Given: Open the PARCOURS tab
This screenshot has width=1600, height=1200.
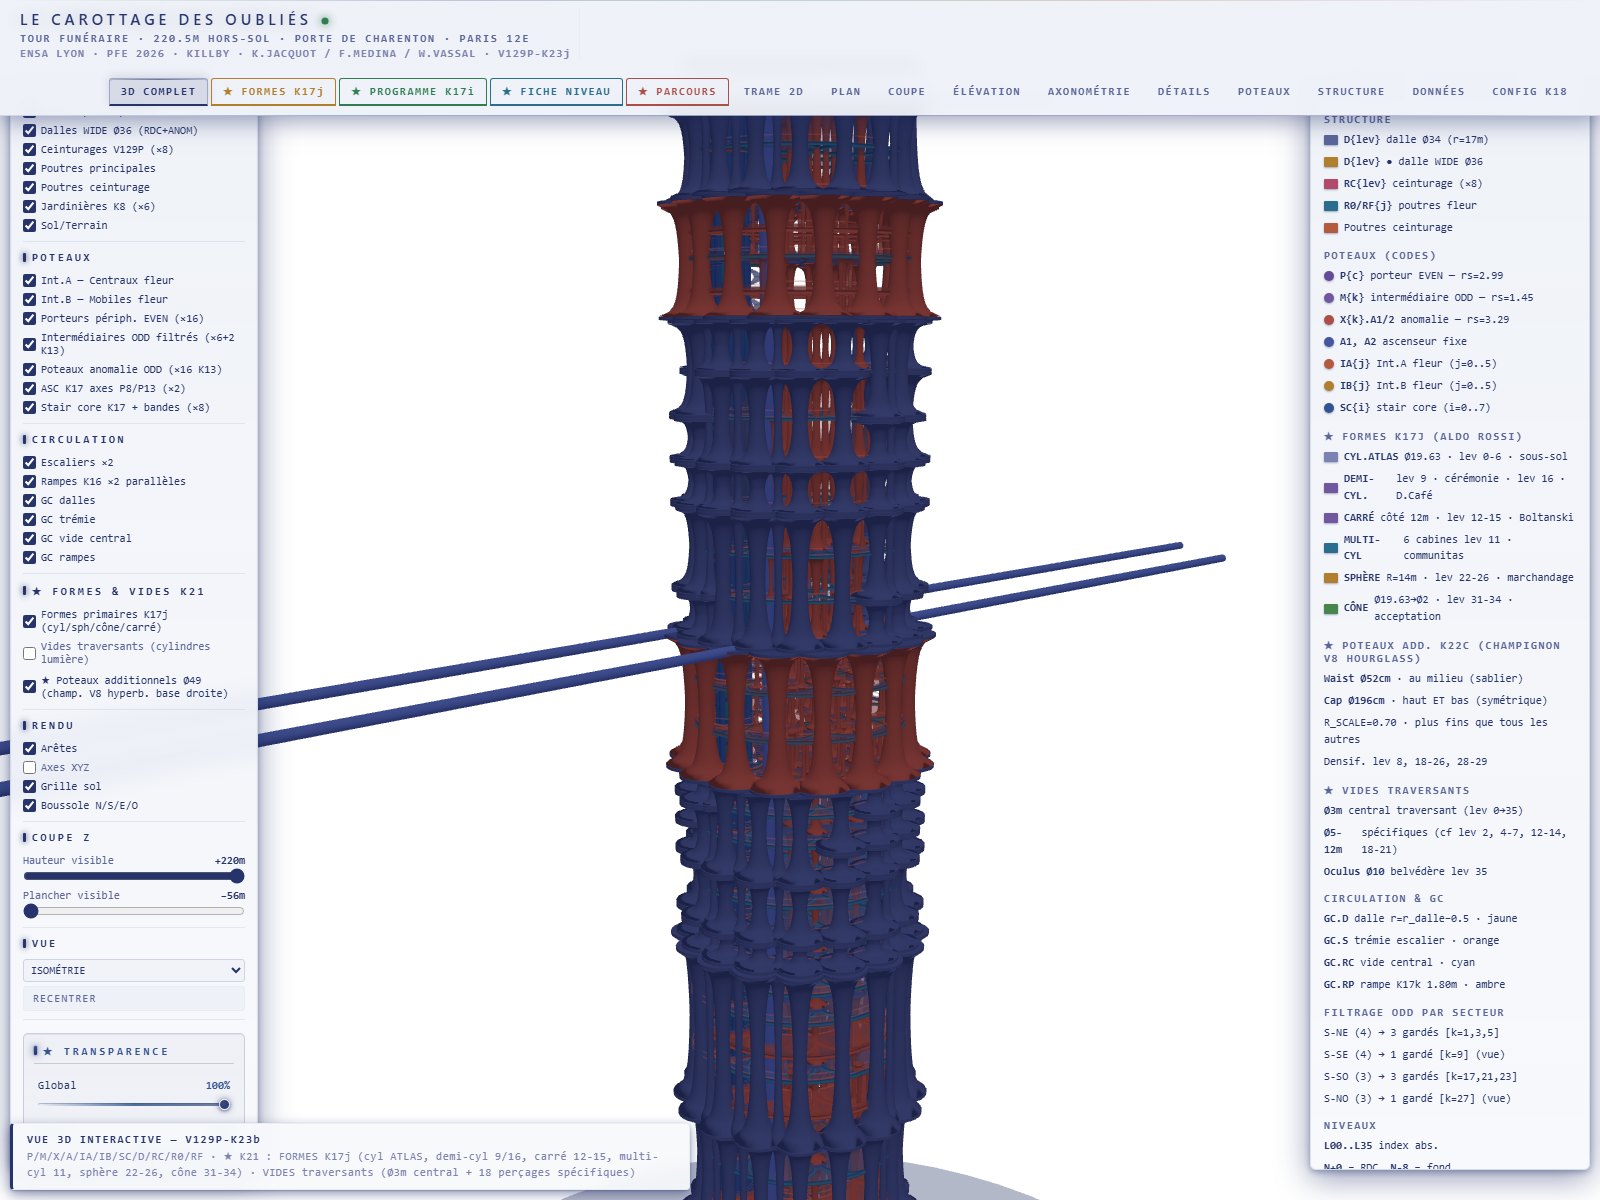Looking at the screenshot, I should (x=677, y=92).
